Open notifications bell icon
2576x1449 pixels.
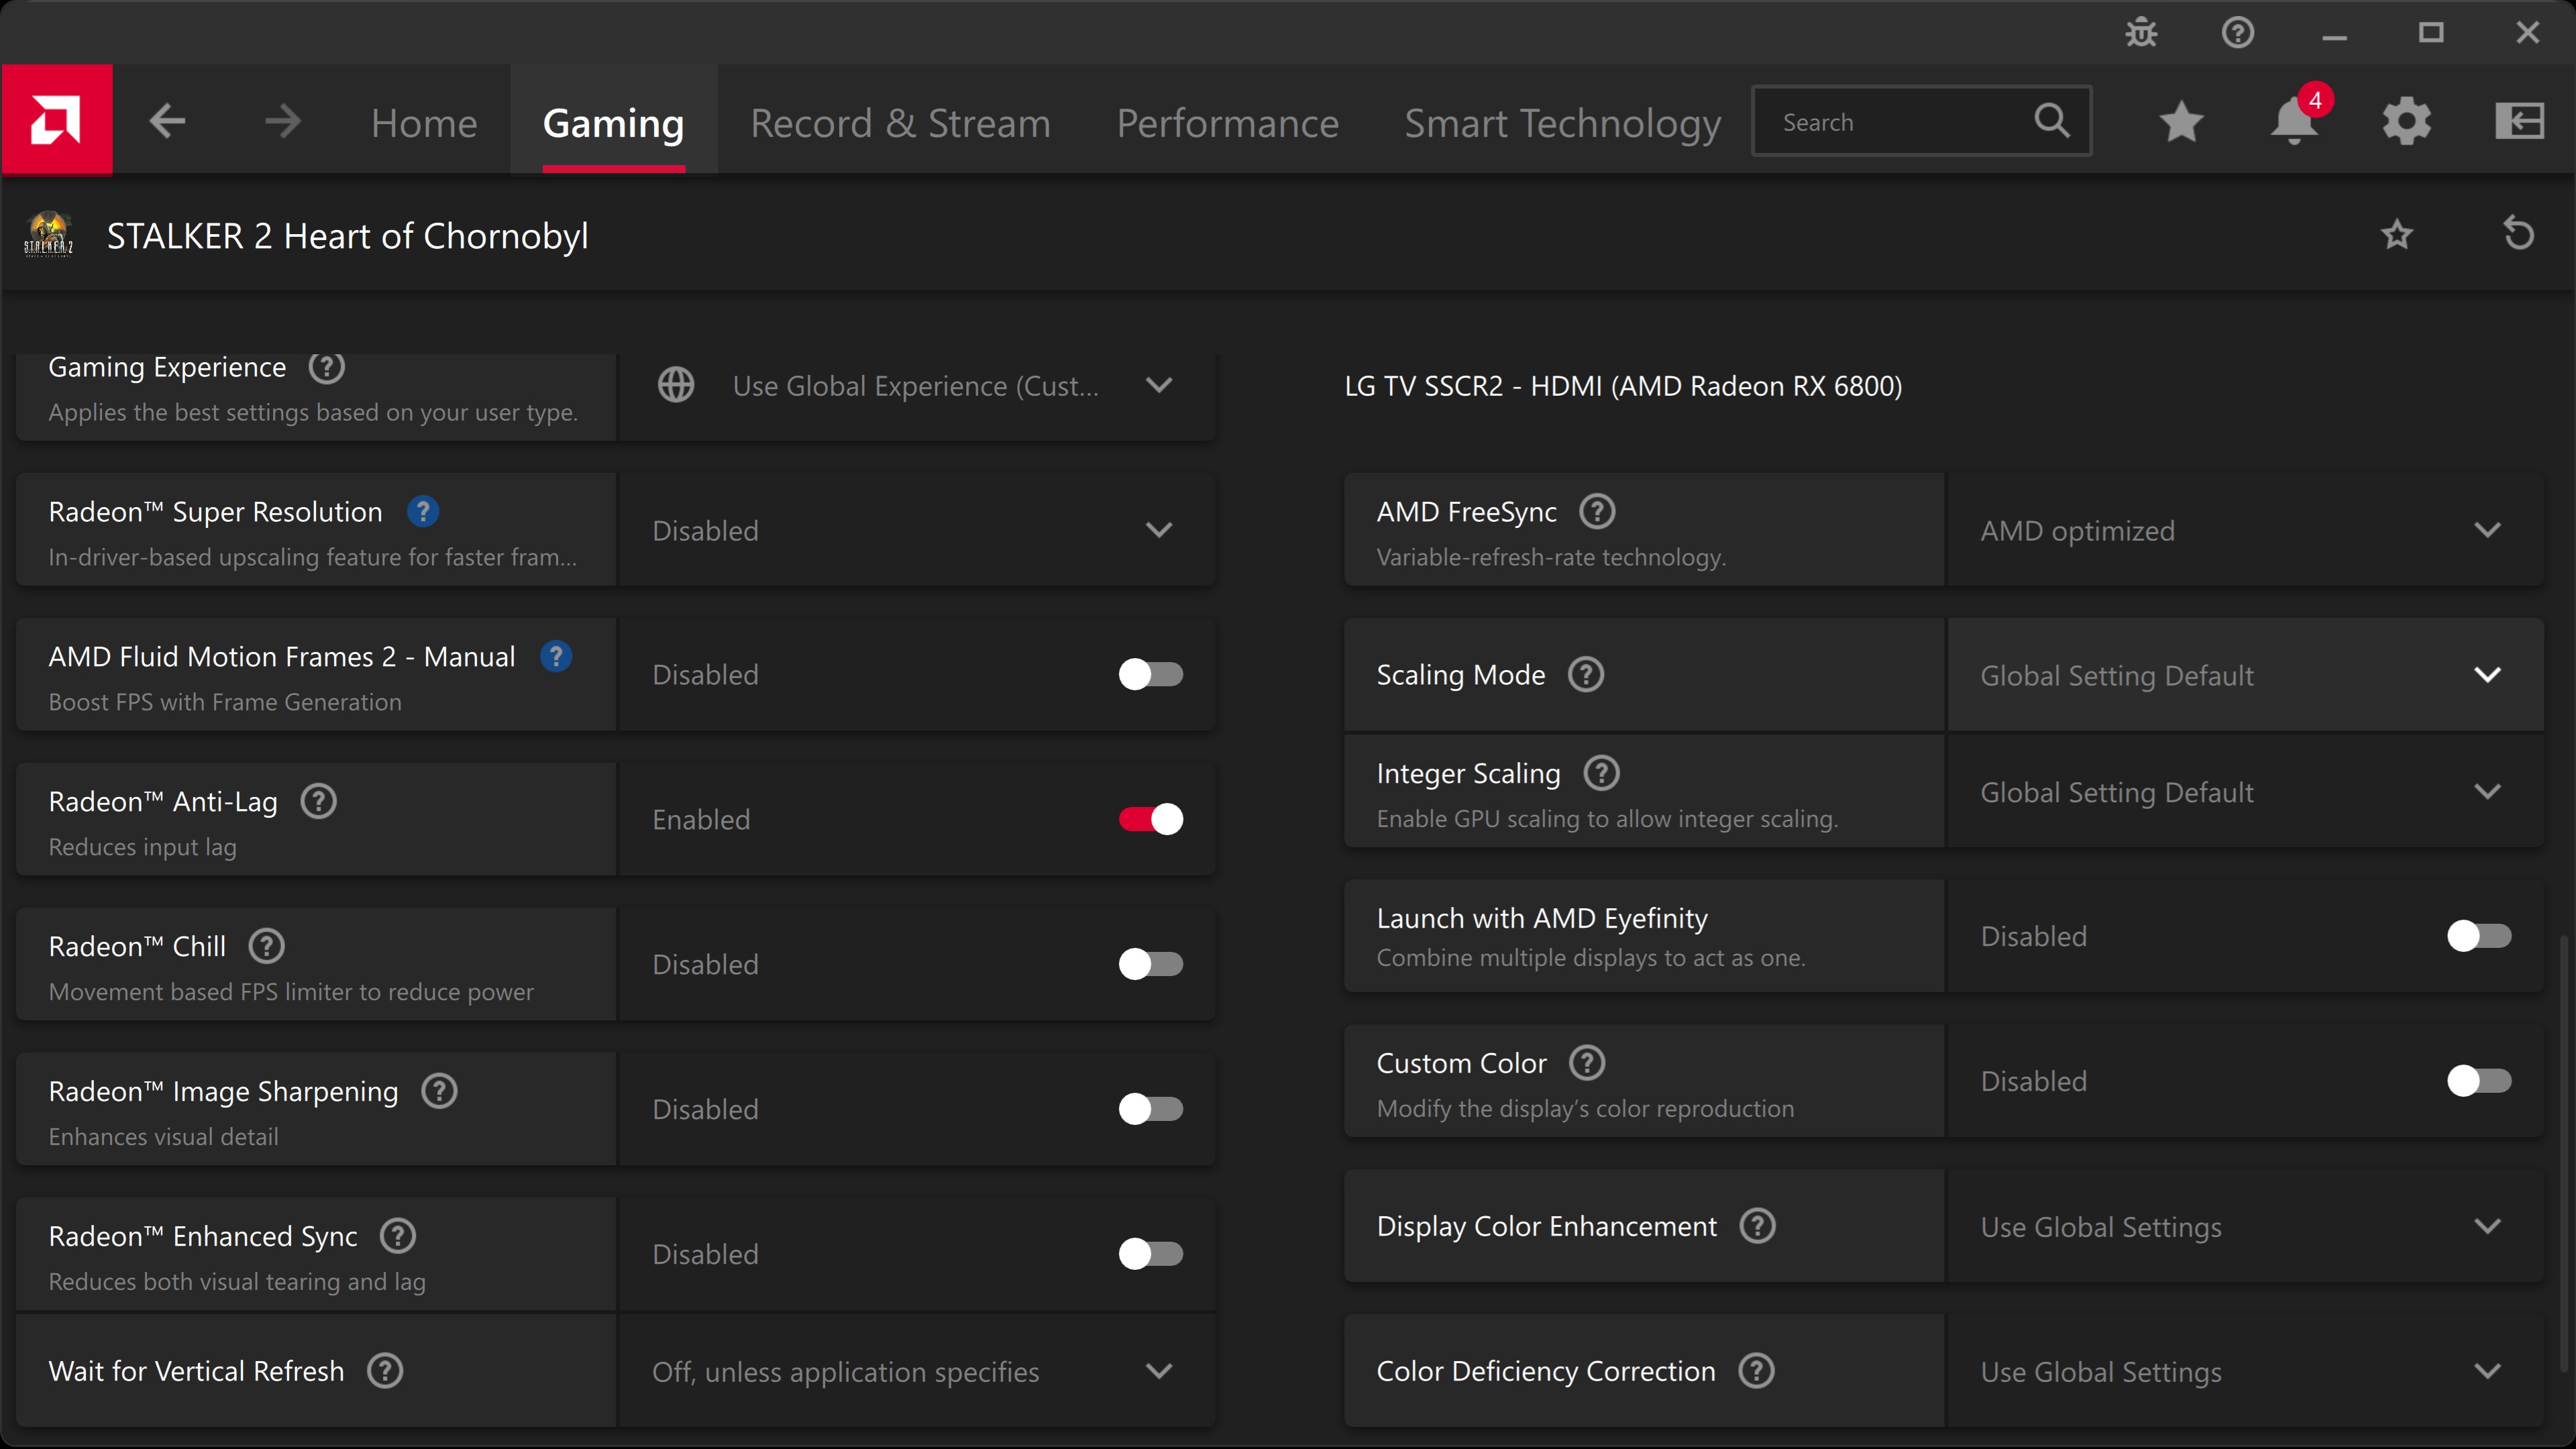coord(2294,122)
